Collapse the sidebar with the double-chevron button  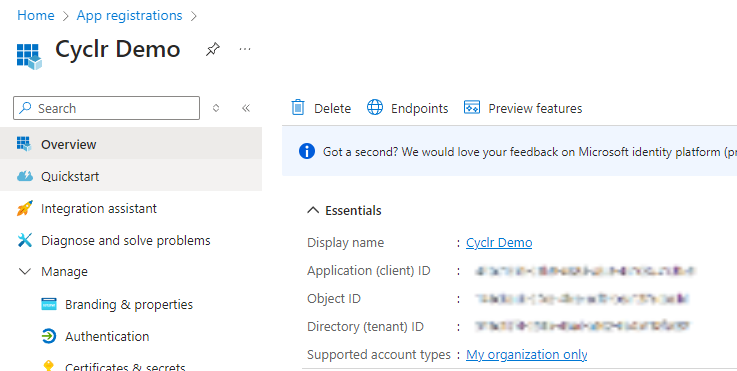[246, 108]
